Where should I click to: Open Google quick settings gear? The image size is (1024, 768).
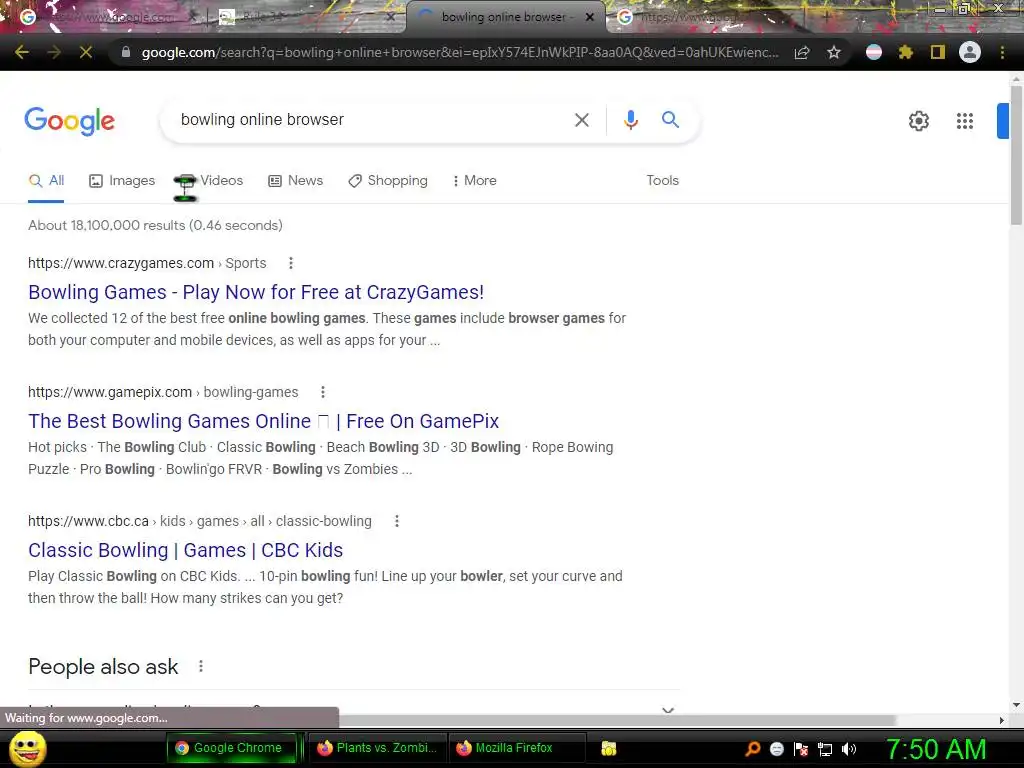tap(919, 121)
